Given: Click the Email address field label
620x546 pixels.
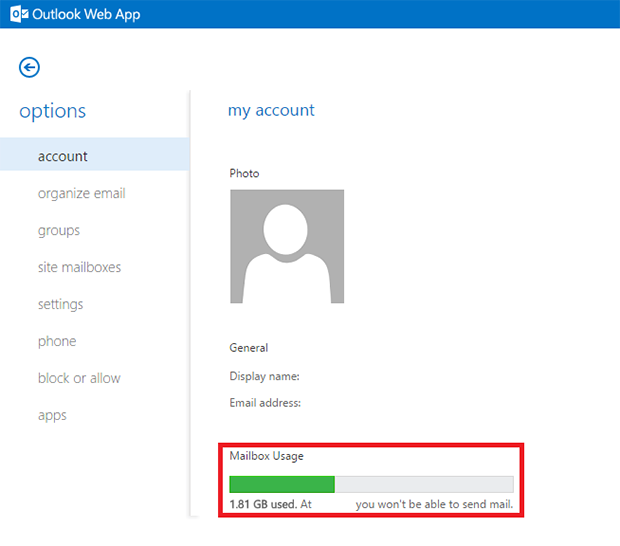Looking at the screenshot, I should (x=265, y=403).
